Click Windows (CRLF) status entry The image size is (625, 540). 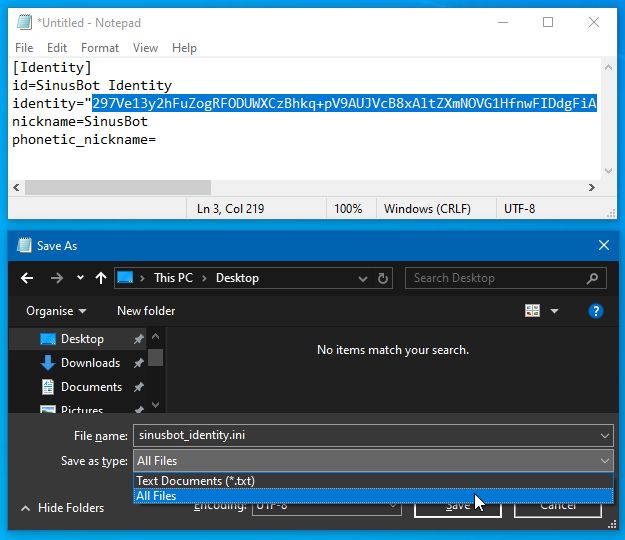(x=427, y=208)
